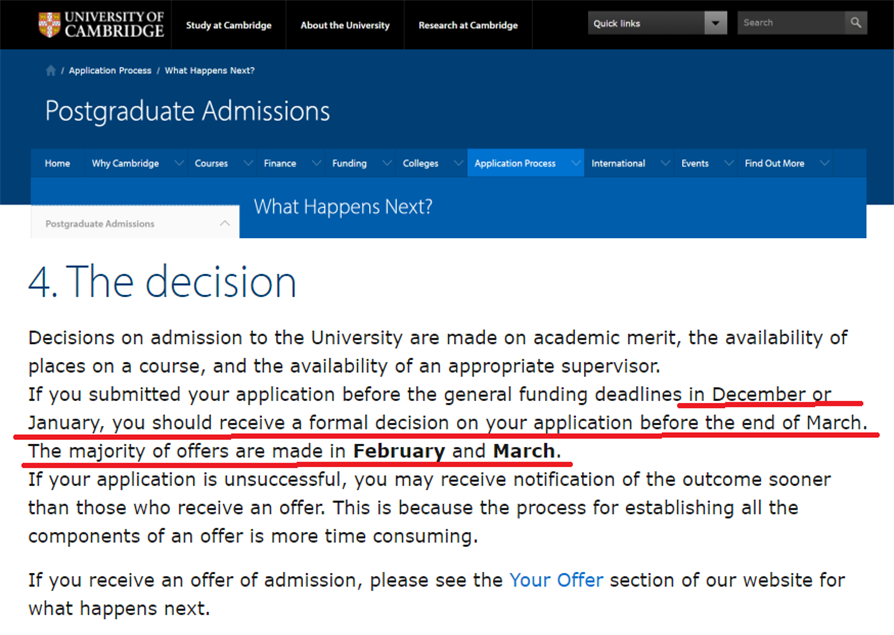The height and width of the screenshot is (635, 894).
Task: Open the Find Out More menu
Action: click(774, 163)
